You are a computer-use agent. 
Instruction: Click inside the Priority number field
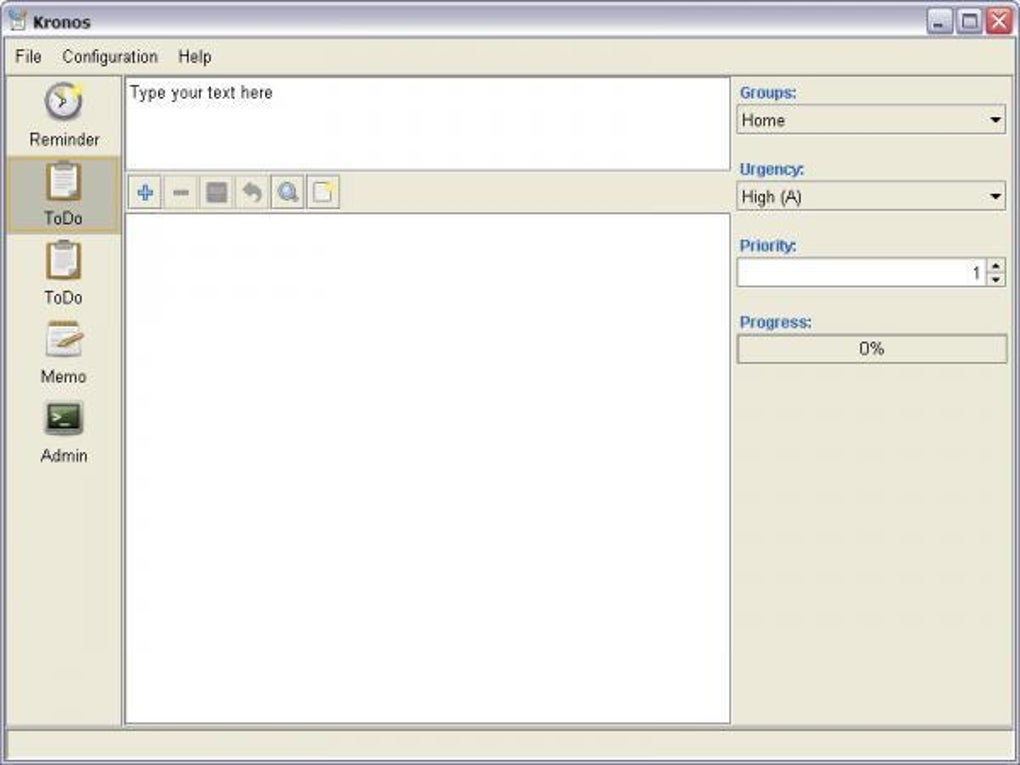861,273
